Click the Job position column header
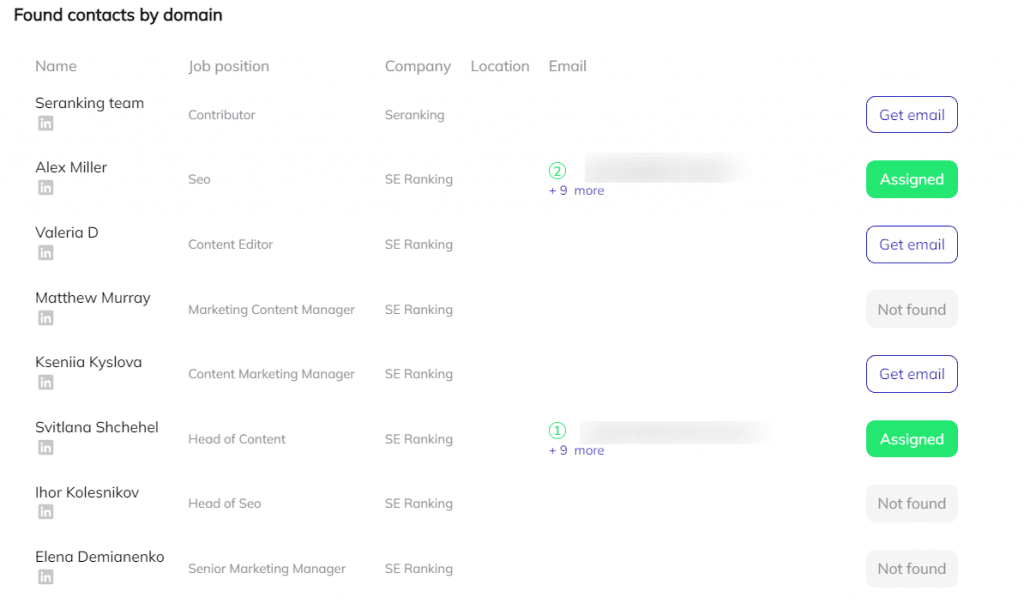This screenshot has width=1024, height=603. coord(229,67)
